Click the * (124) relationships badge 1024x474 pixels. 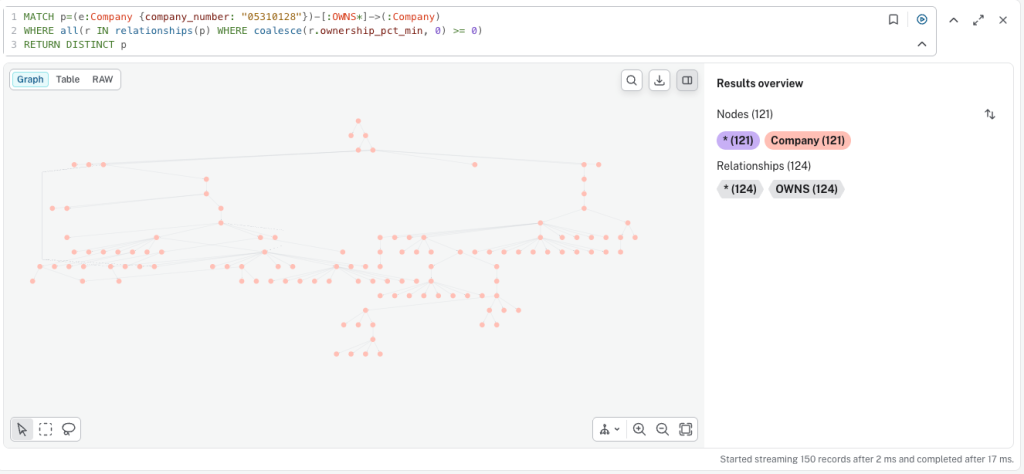(x=739, y=189)
